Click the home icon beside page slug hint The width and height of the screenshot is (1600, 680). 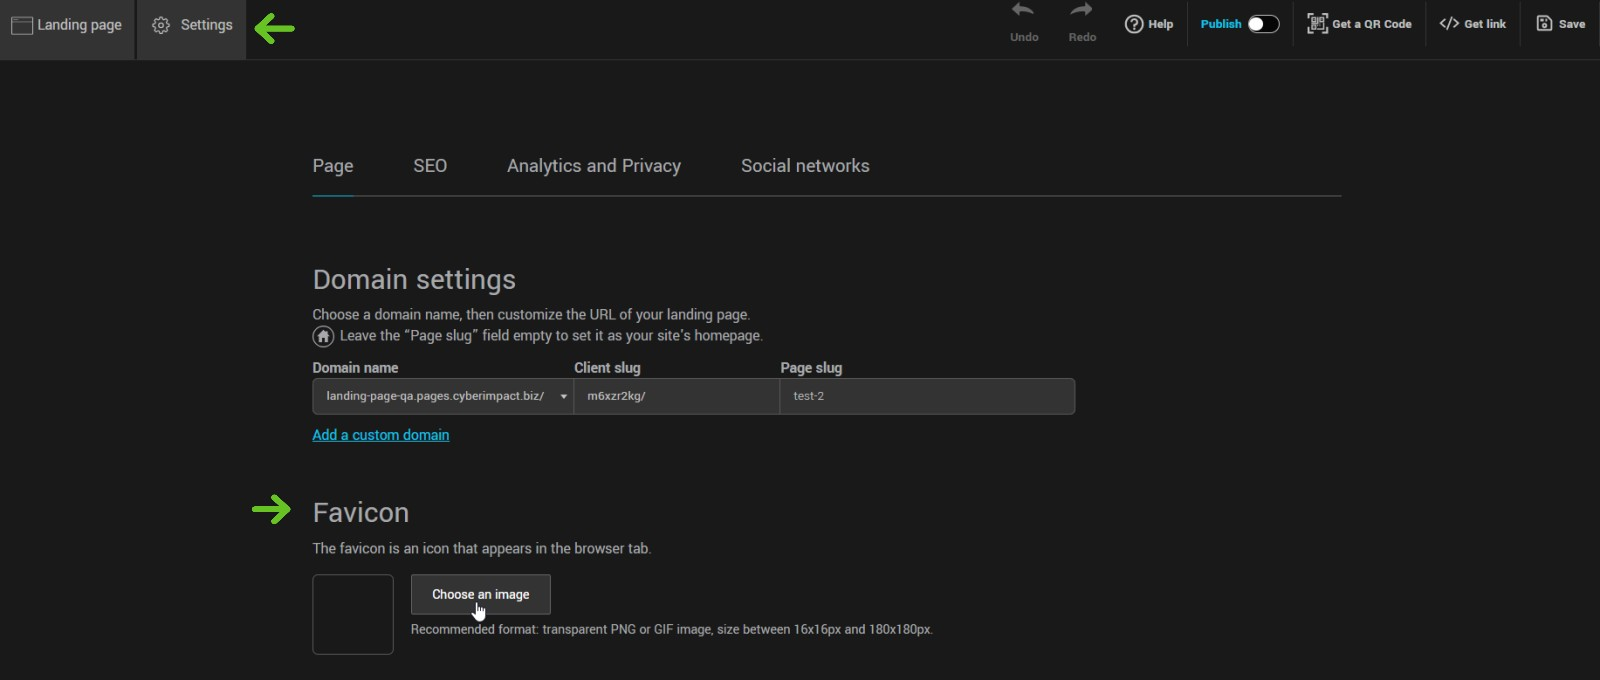pyautogui.click(x=323, y=336)
